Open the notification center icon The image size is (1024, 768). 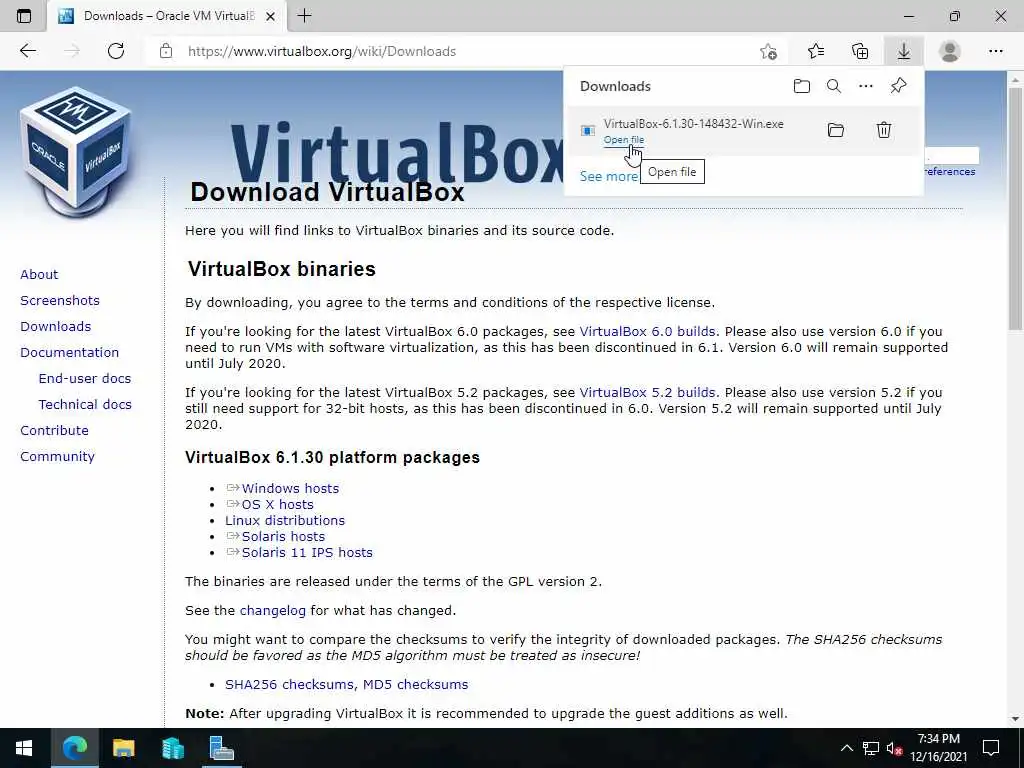point(991,748)
